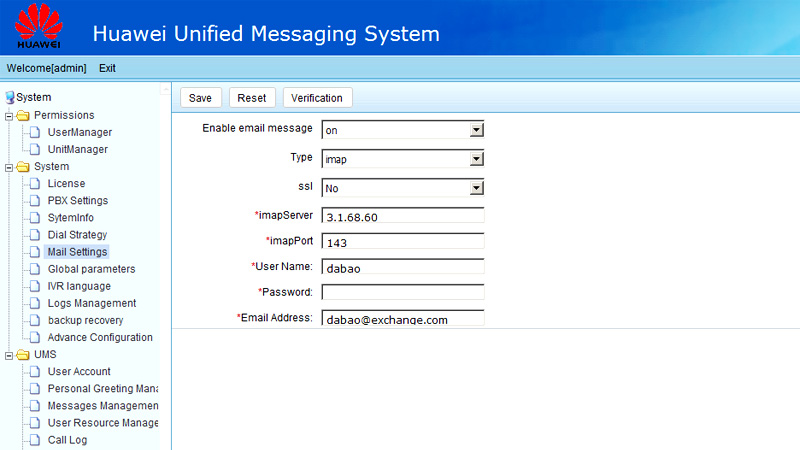Open the ssl dropdown set to No
This screenshot has height=450, width=800.
tap(476, 188)
